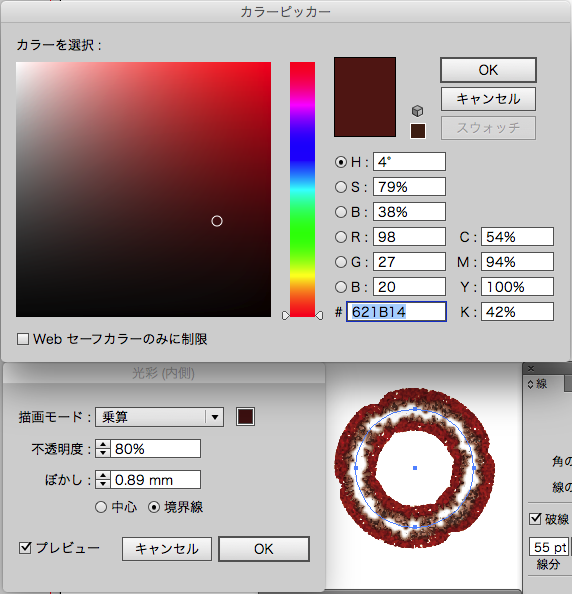The height and width of the screenshot is (594, 572).
Task: Click the G value field showing 27
Action: tap(409, 262)
